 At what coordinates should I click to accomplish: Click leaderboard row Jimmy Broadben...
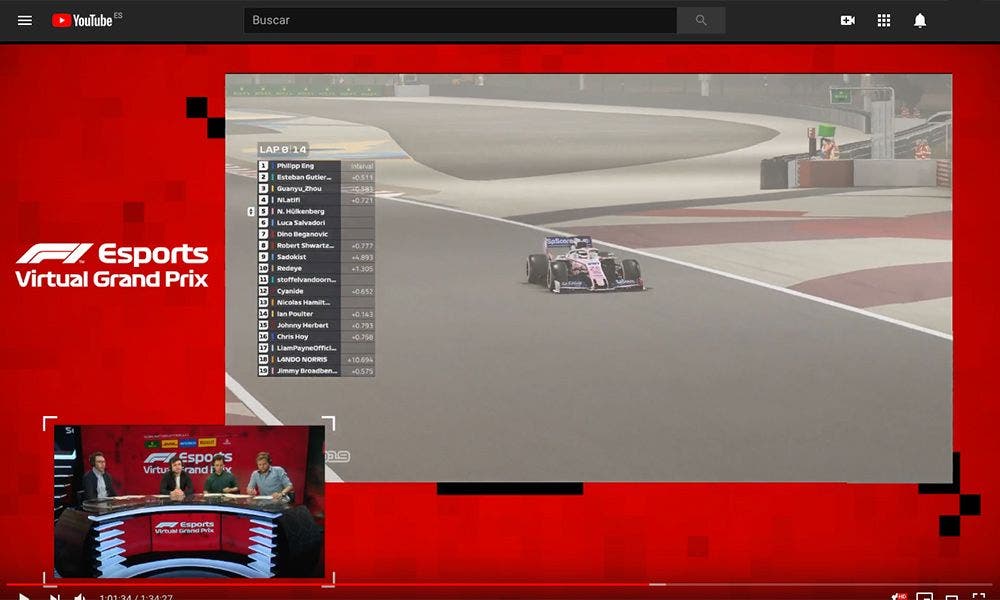click(x=316, y=371)
